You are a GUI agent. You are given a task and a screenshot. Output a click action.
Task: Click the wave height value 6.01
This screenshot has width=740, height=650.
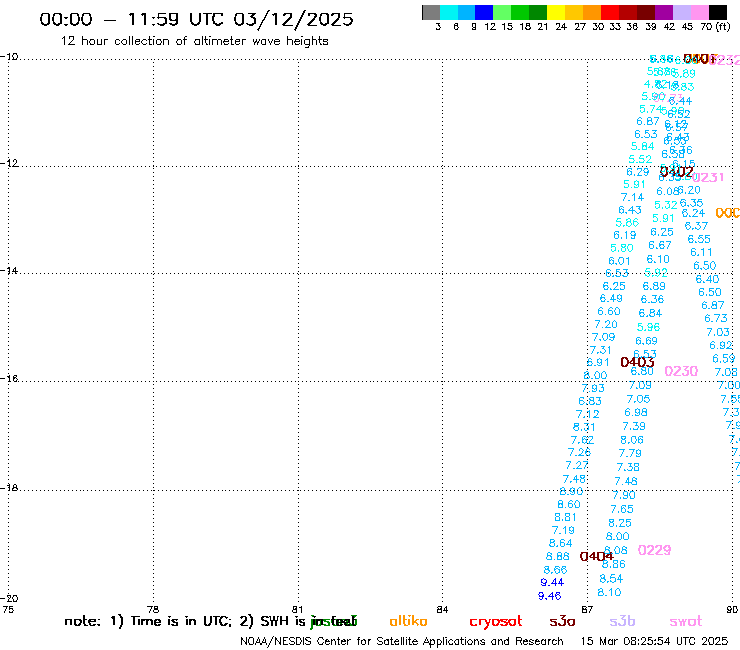point(619,261)
